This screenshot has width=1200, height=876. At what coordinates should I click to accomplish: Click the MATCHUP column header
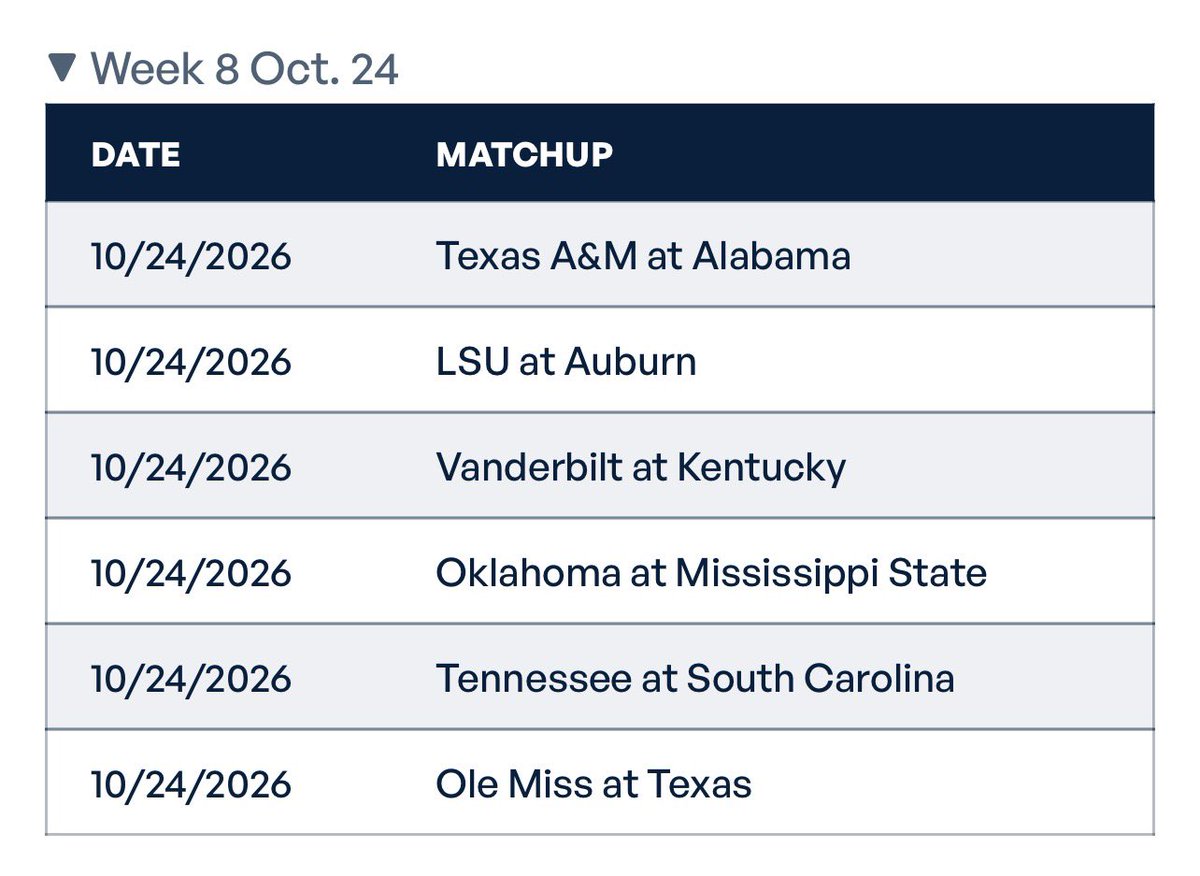525,155
